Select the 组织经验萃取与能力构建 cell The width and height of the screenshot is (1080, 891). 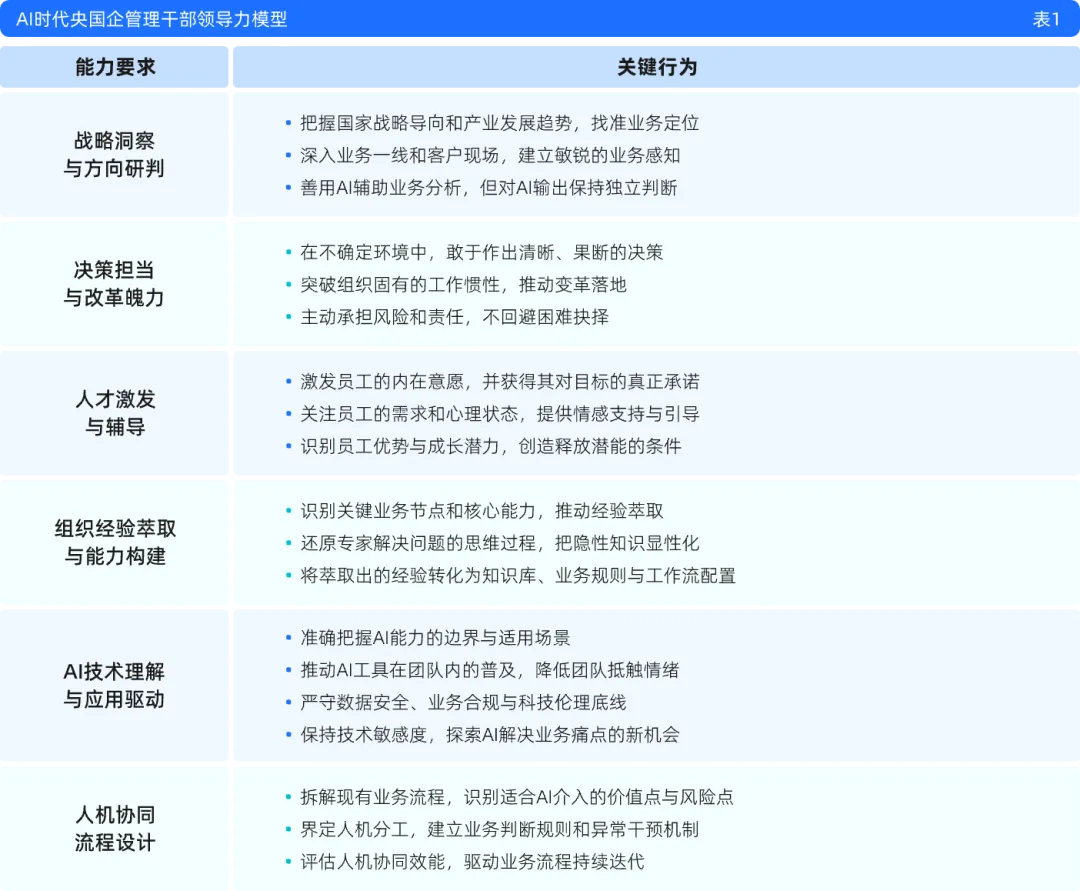click(114, 542)
